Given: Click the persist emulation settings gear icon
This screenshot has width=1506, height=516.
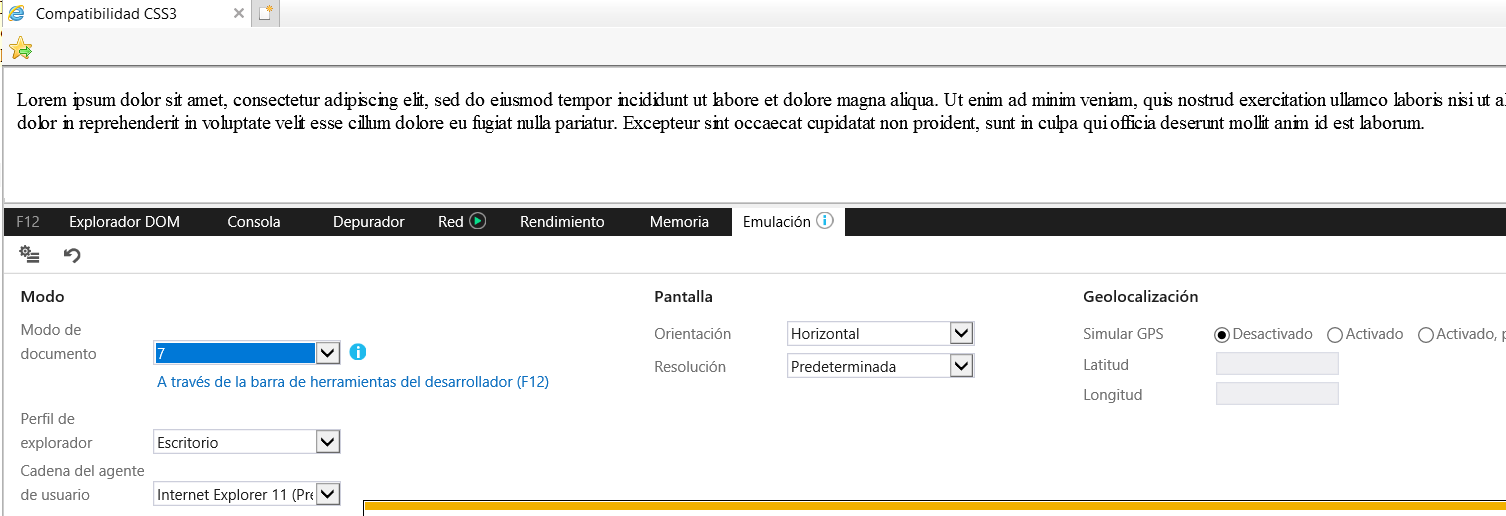Looking at the screenshot, I should click(30, 255).
